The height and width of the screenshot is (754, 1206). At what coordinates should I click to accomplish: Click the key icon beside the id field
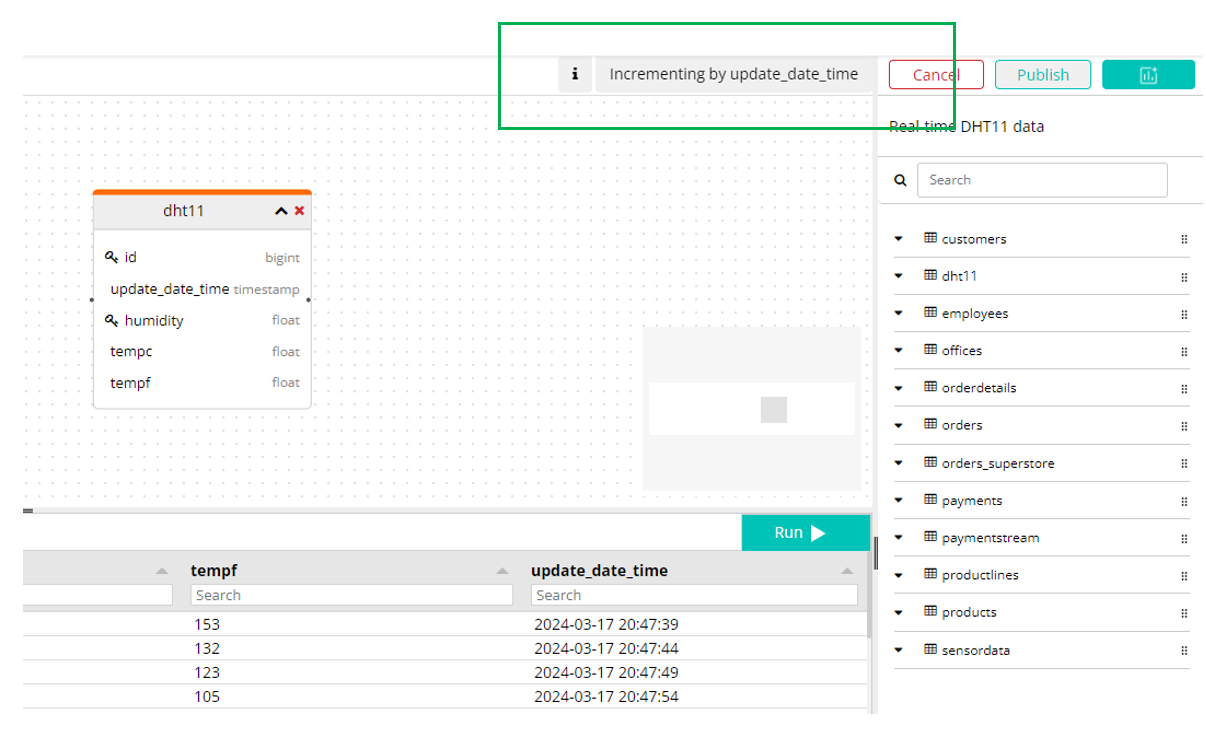pyautogui.click(x=112, y=257)
